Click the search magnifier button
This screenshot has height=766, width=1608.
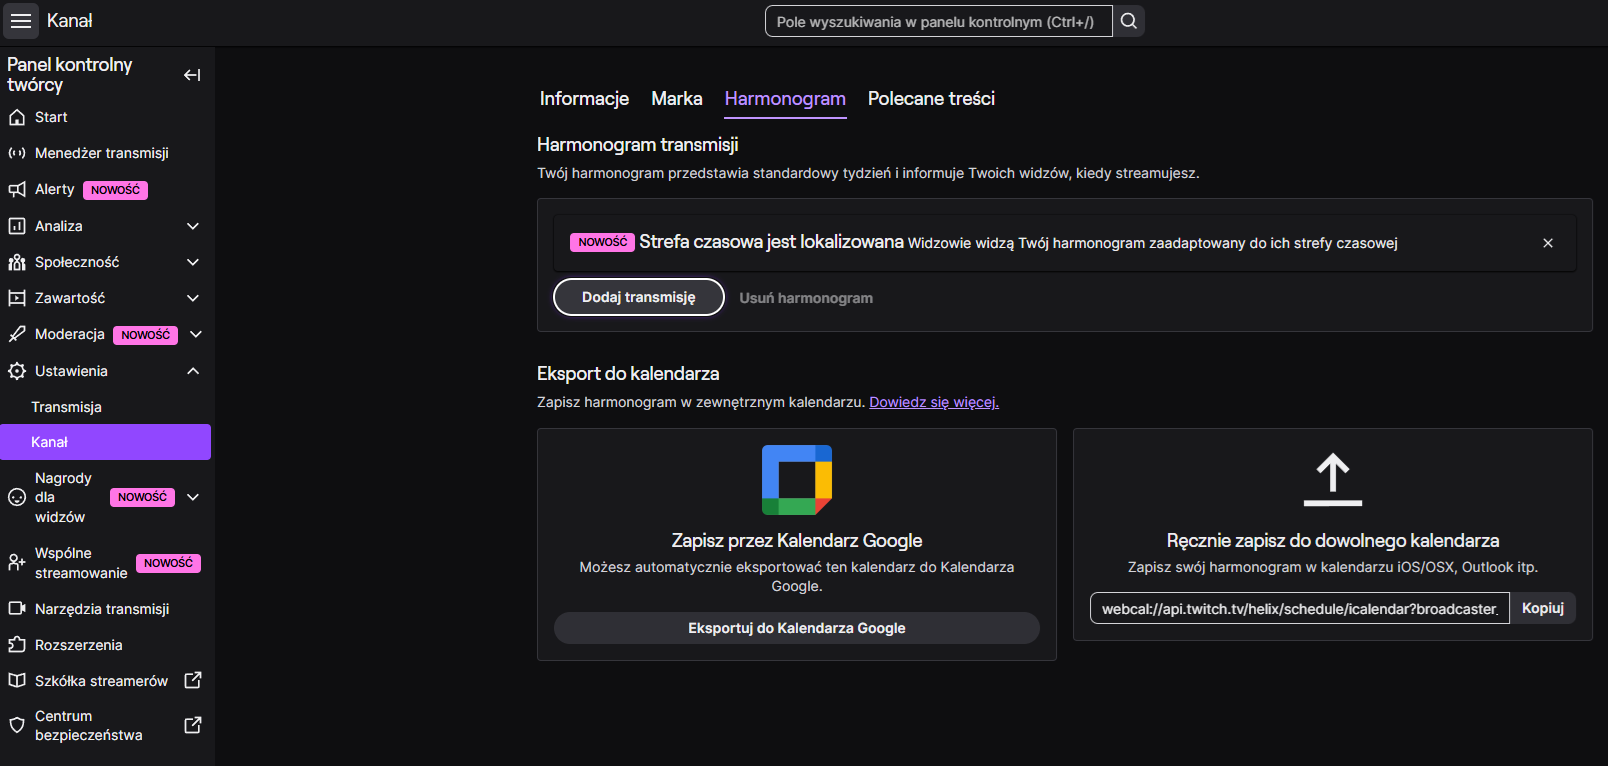coord(1129,21)
